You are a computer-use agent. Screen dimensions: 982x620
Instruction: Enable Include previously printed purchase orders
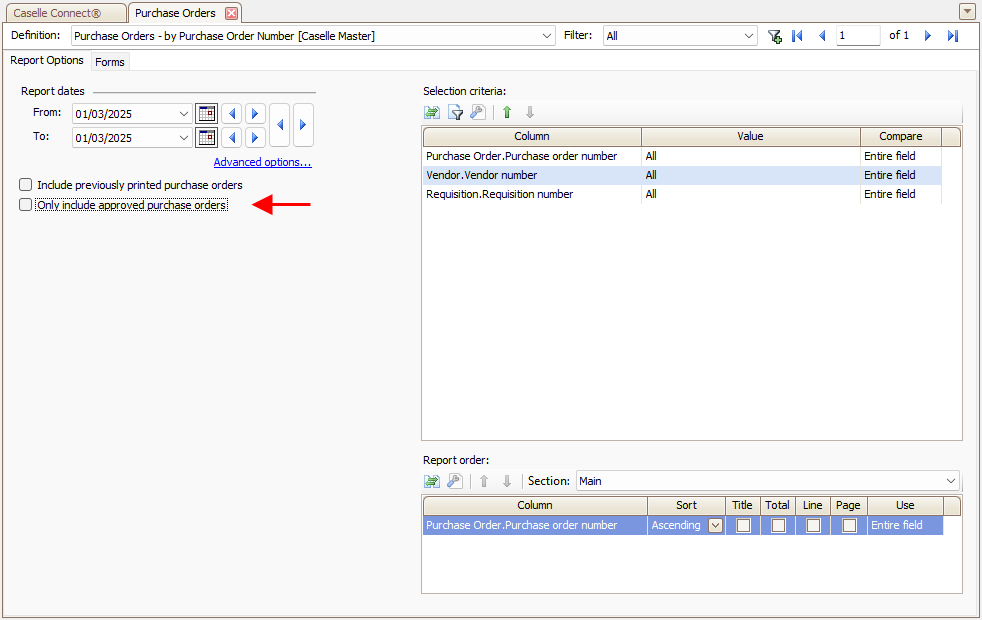tap(26, 185)
